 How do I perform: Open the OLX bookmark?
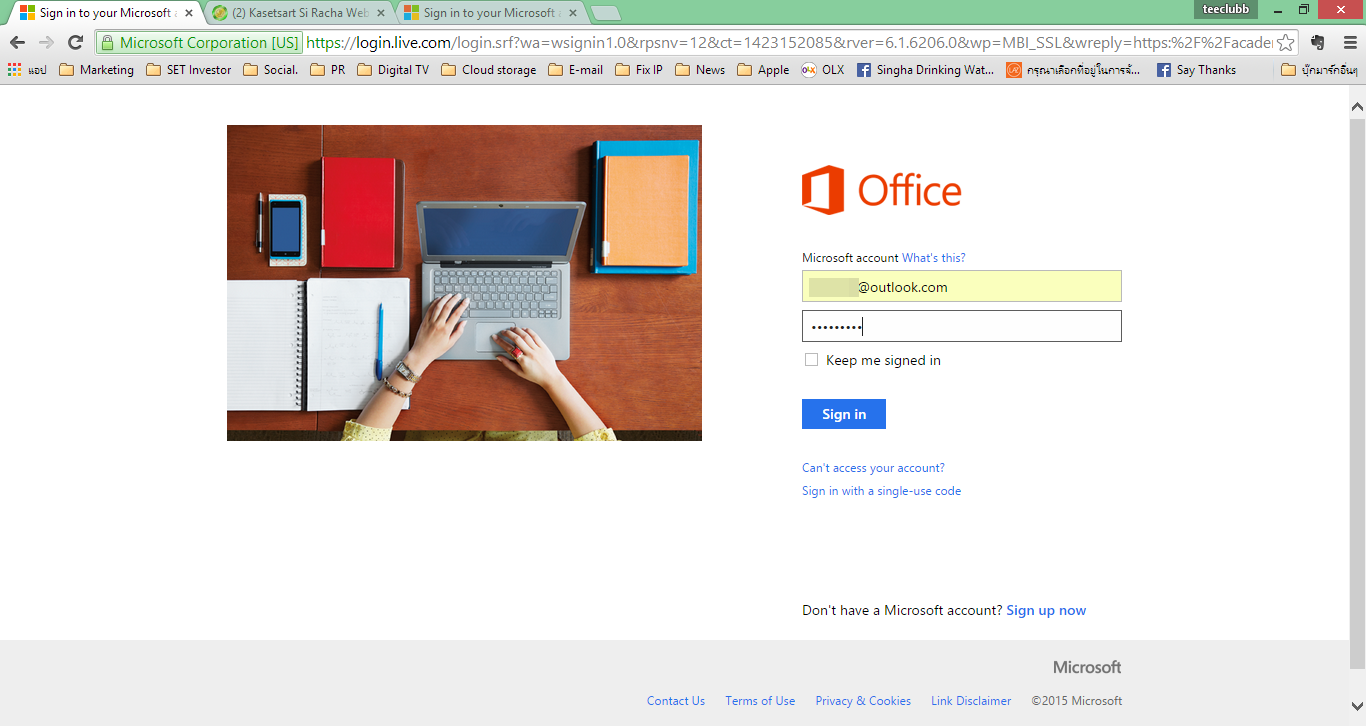pyautogui.click(x=823, y=70)
